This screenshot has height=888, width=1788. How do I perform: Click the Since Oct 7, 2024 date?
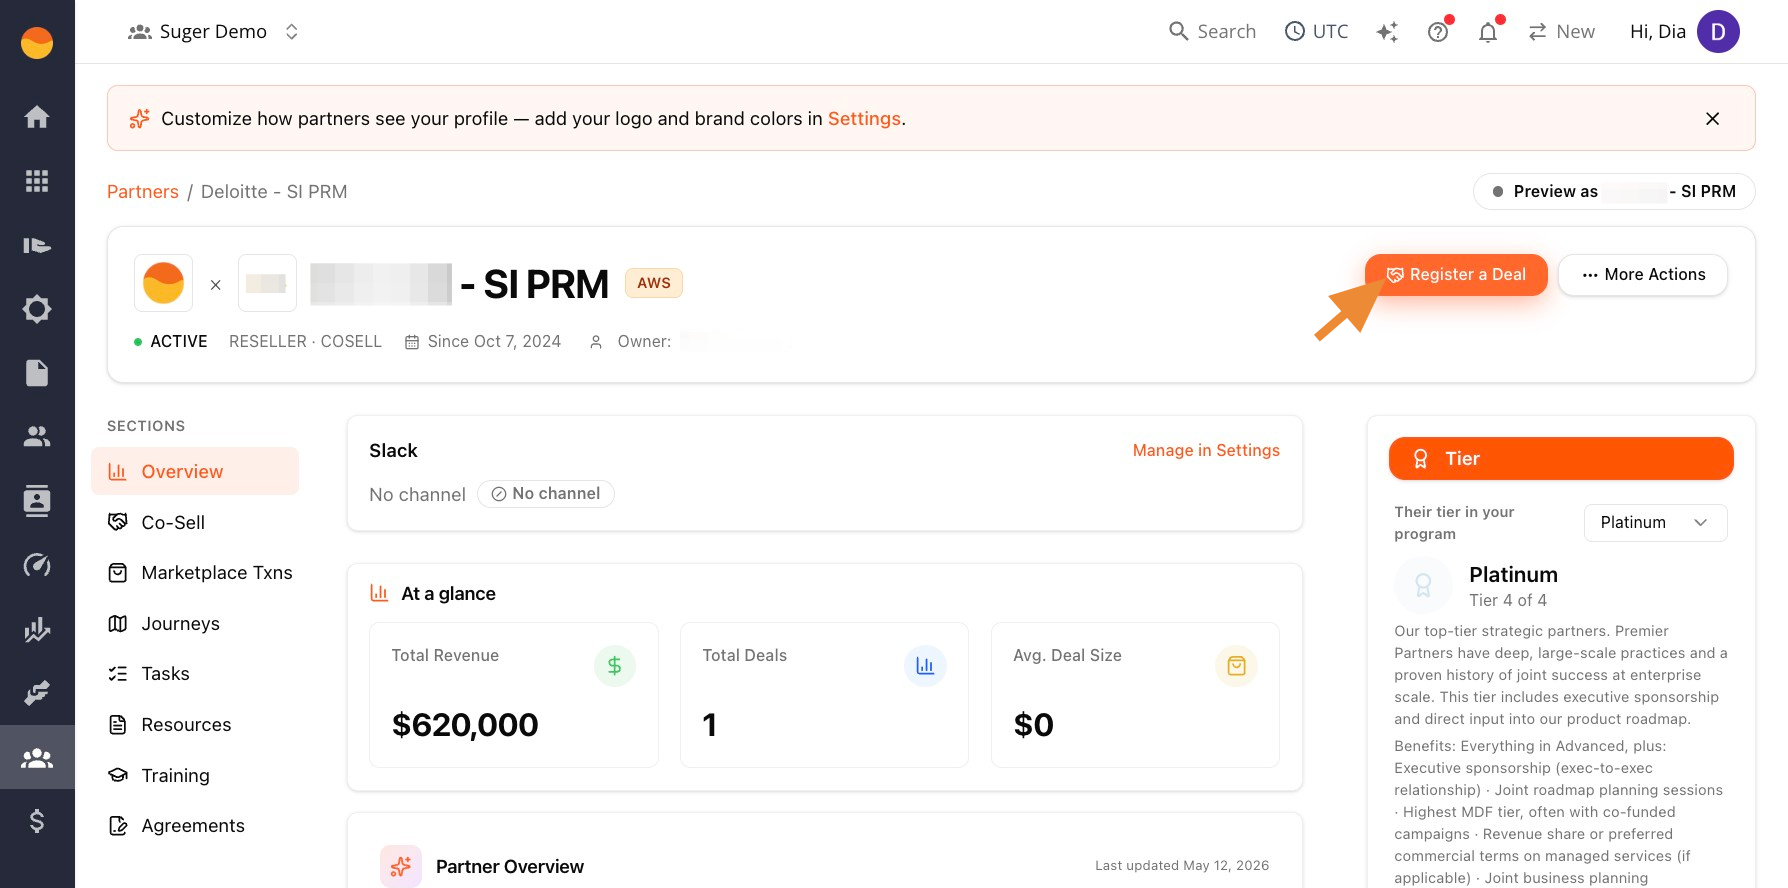pyautogui.click(x=483, y=342)
